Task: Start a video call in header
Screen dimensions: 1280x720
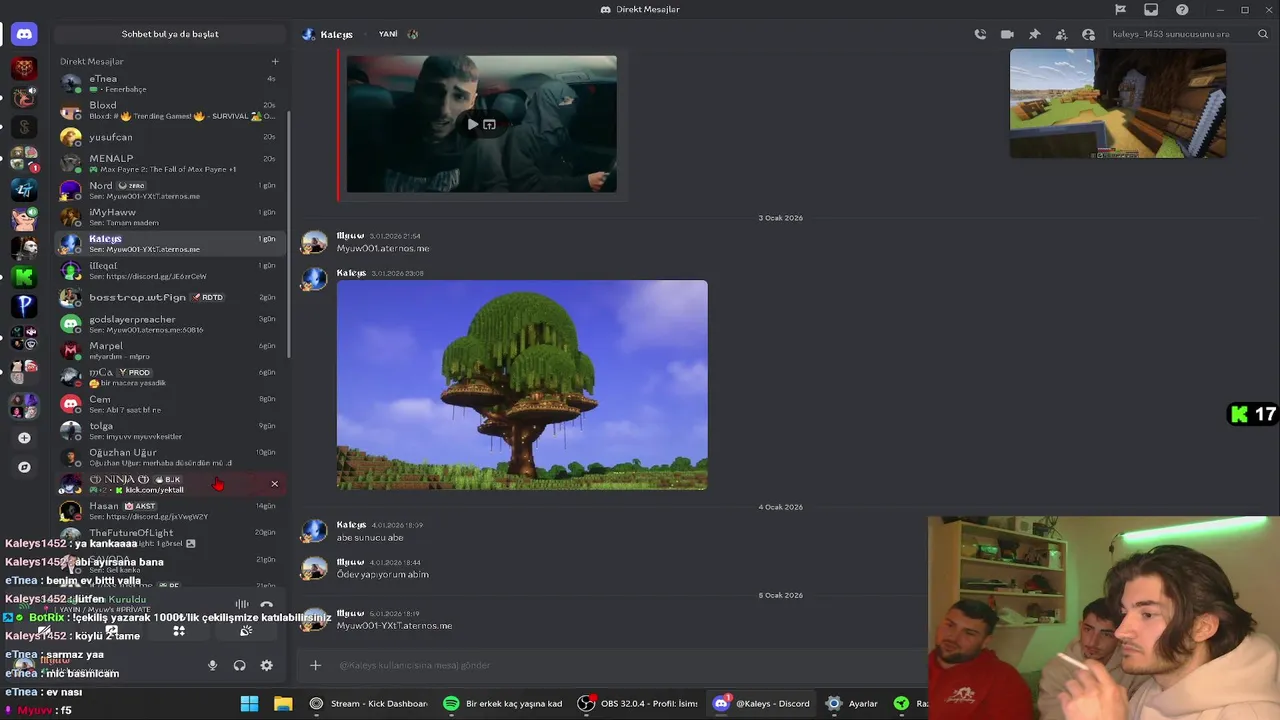Action: pyautogui.click(x=1007, y=34)
